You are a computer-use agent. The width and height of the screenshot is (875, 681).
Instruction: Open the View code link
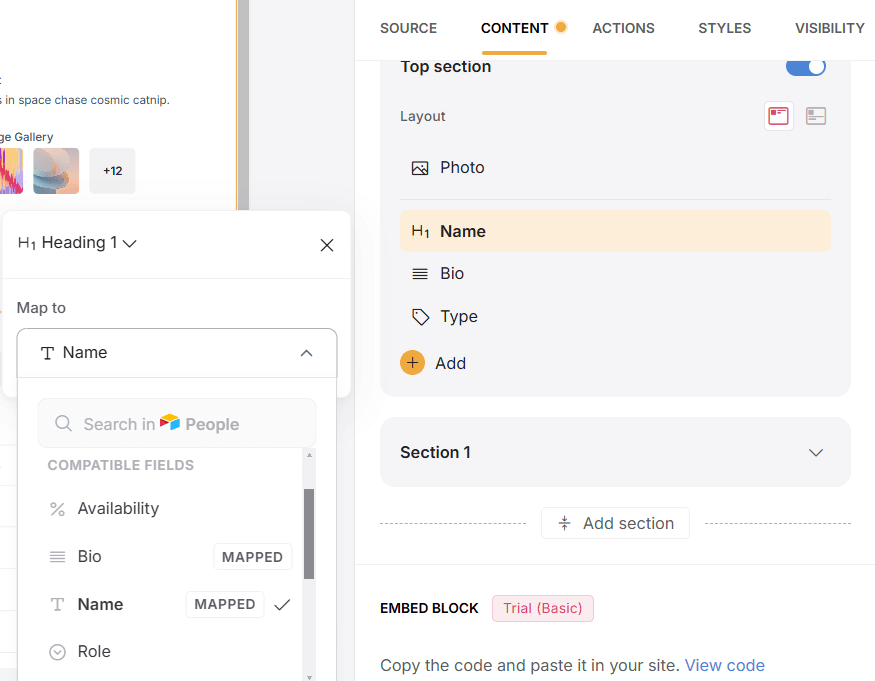click(725, 665)
